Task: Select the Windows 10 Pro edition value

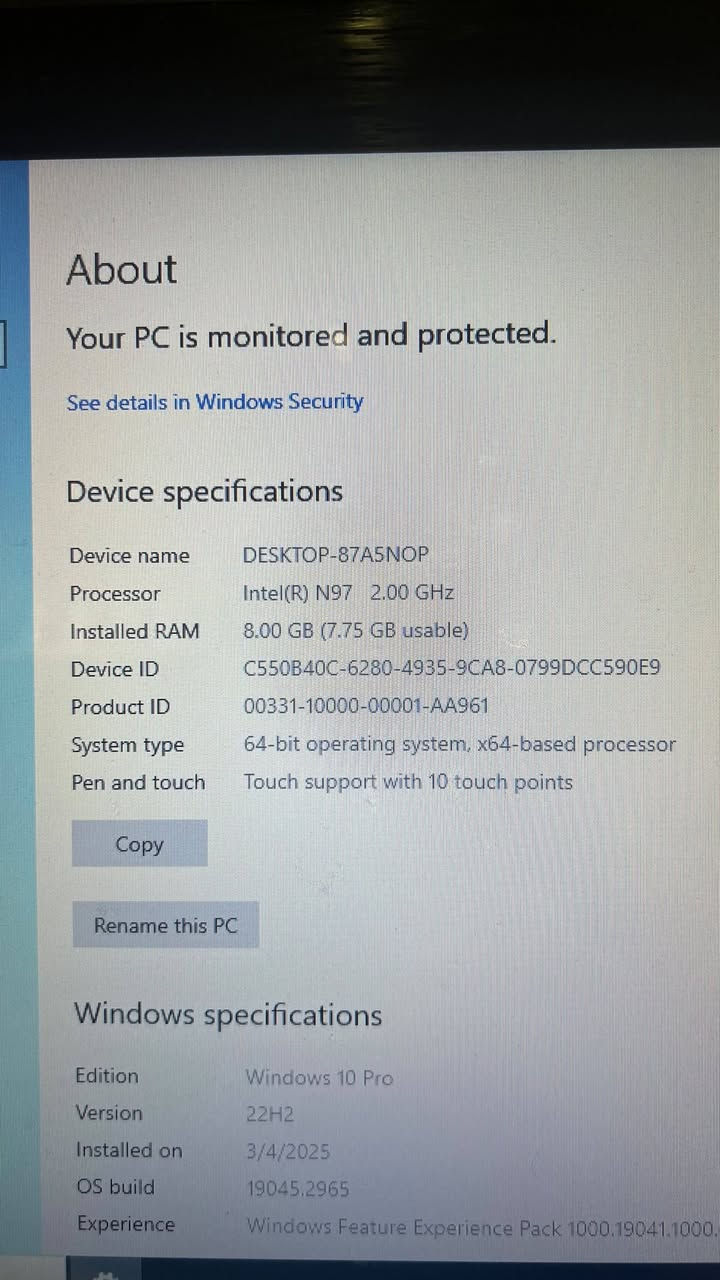Action: (x=319, y=1078)
